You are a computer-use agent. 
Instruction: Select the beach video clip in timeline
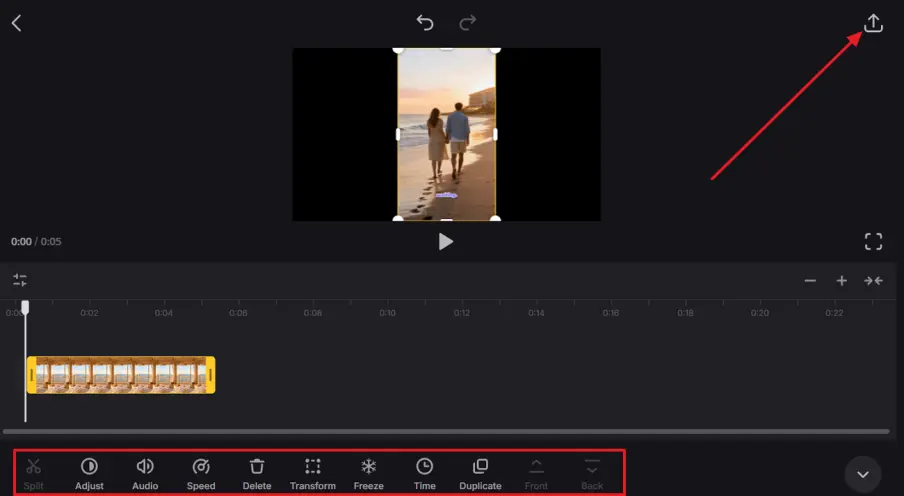point(121,375)
